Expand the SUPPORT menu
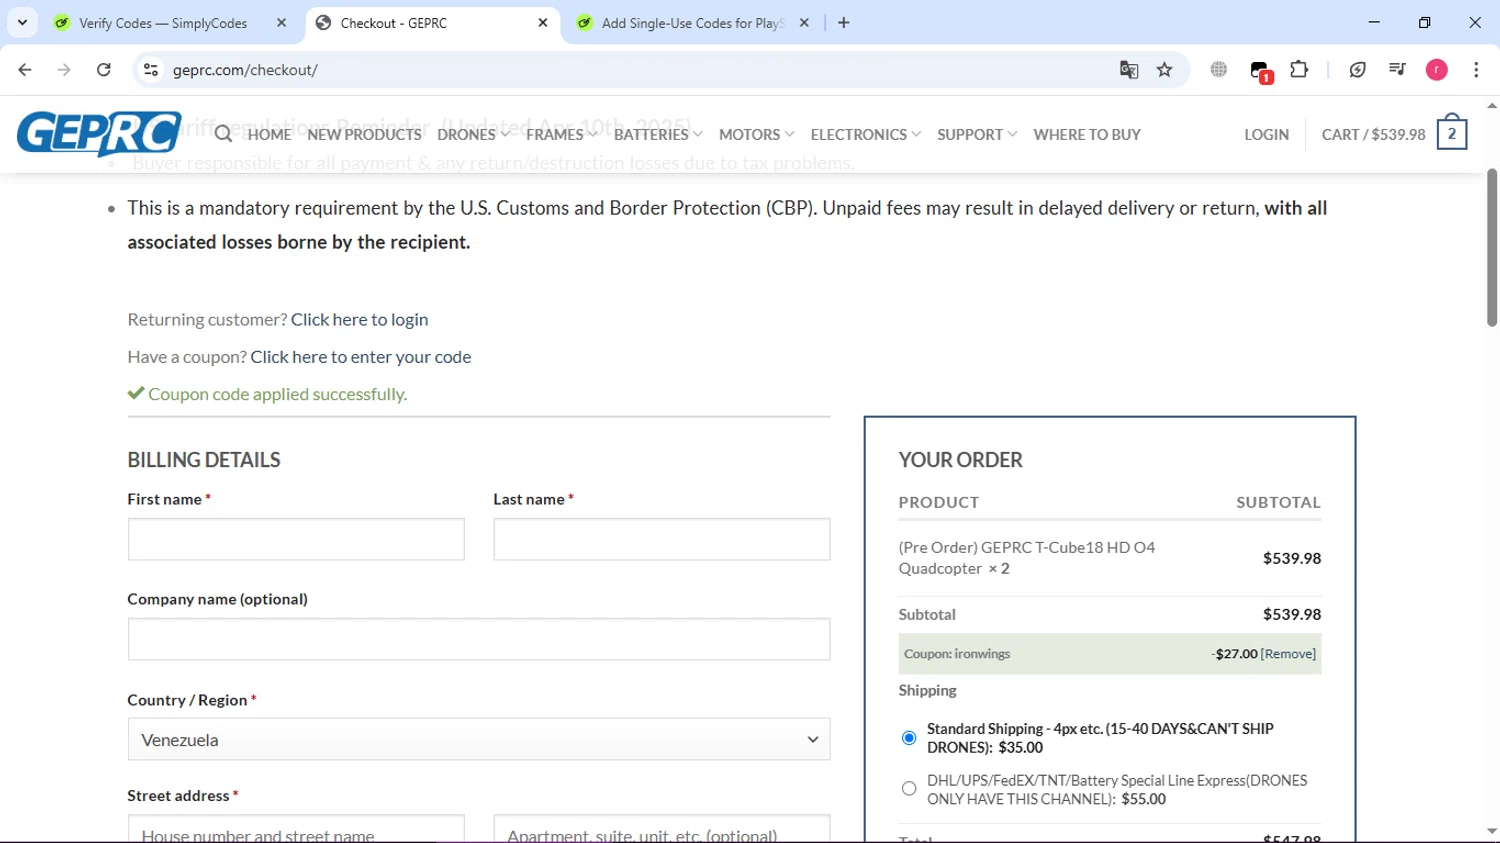The height and width of the screenshot is (843, 1500). click(x=977, y=134)
